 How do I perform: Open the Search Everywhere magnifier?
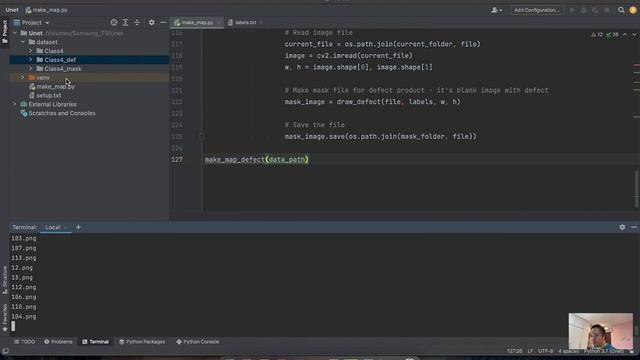tap(621, 10)
